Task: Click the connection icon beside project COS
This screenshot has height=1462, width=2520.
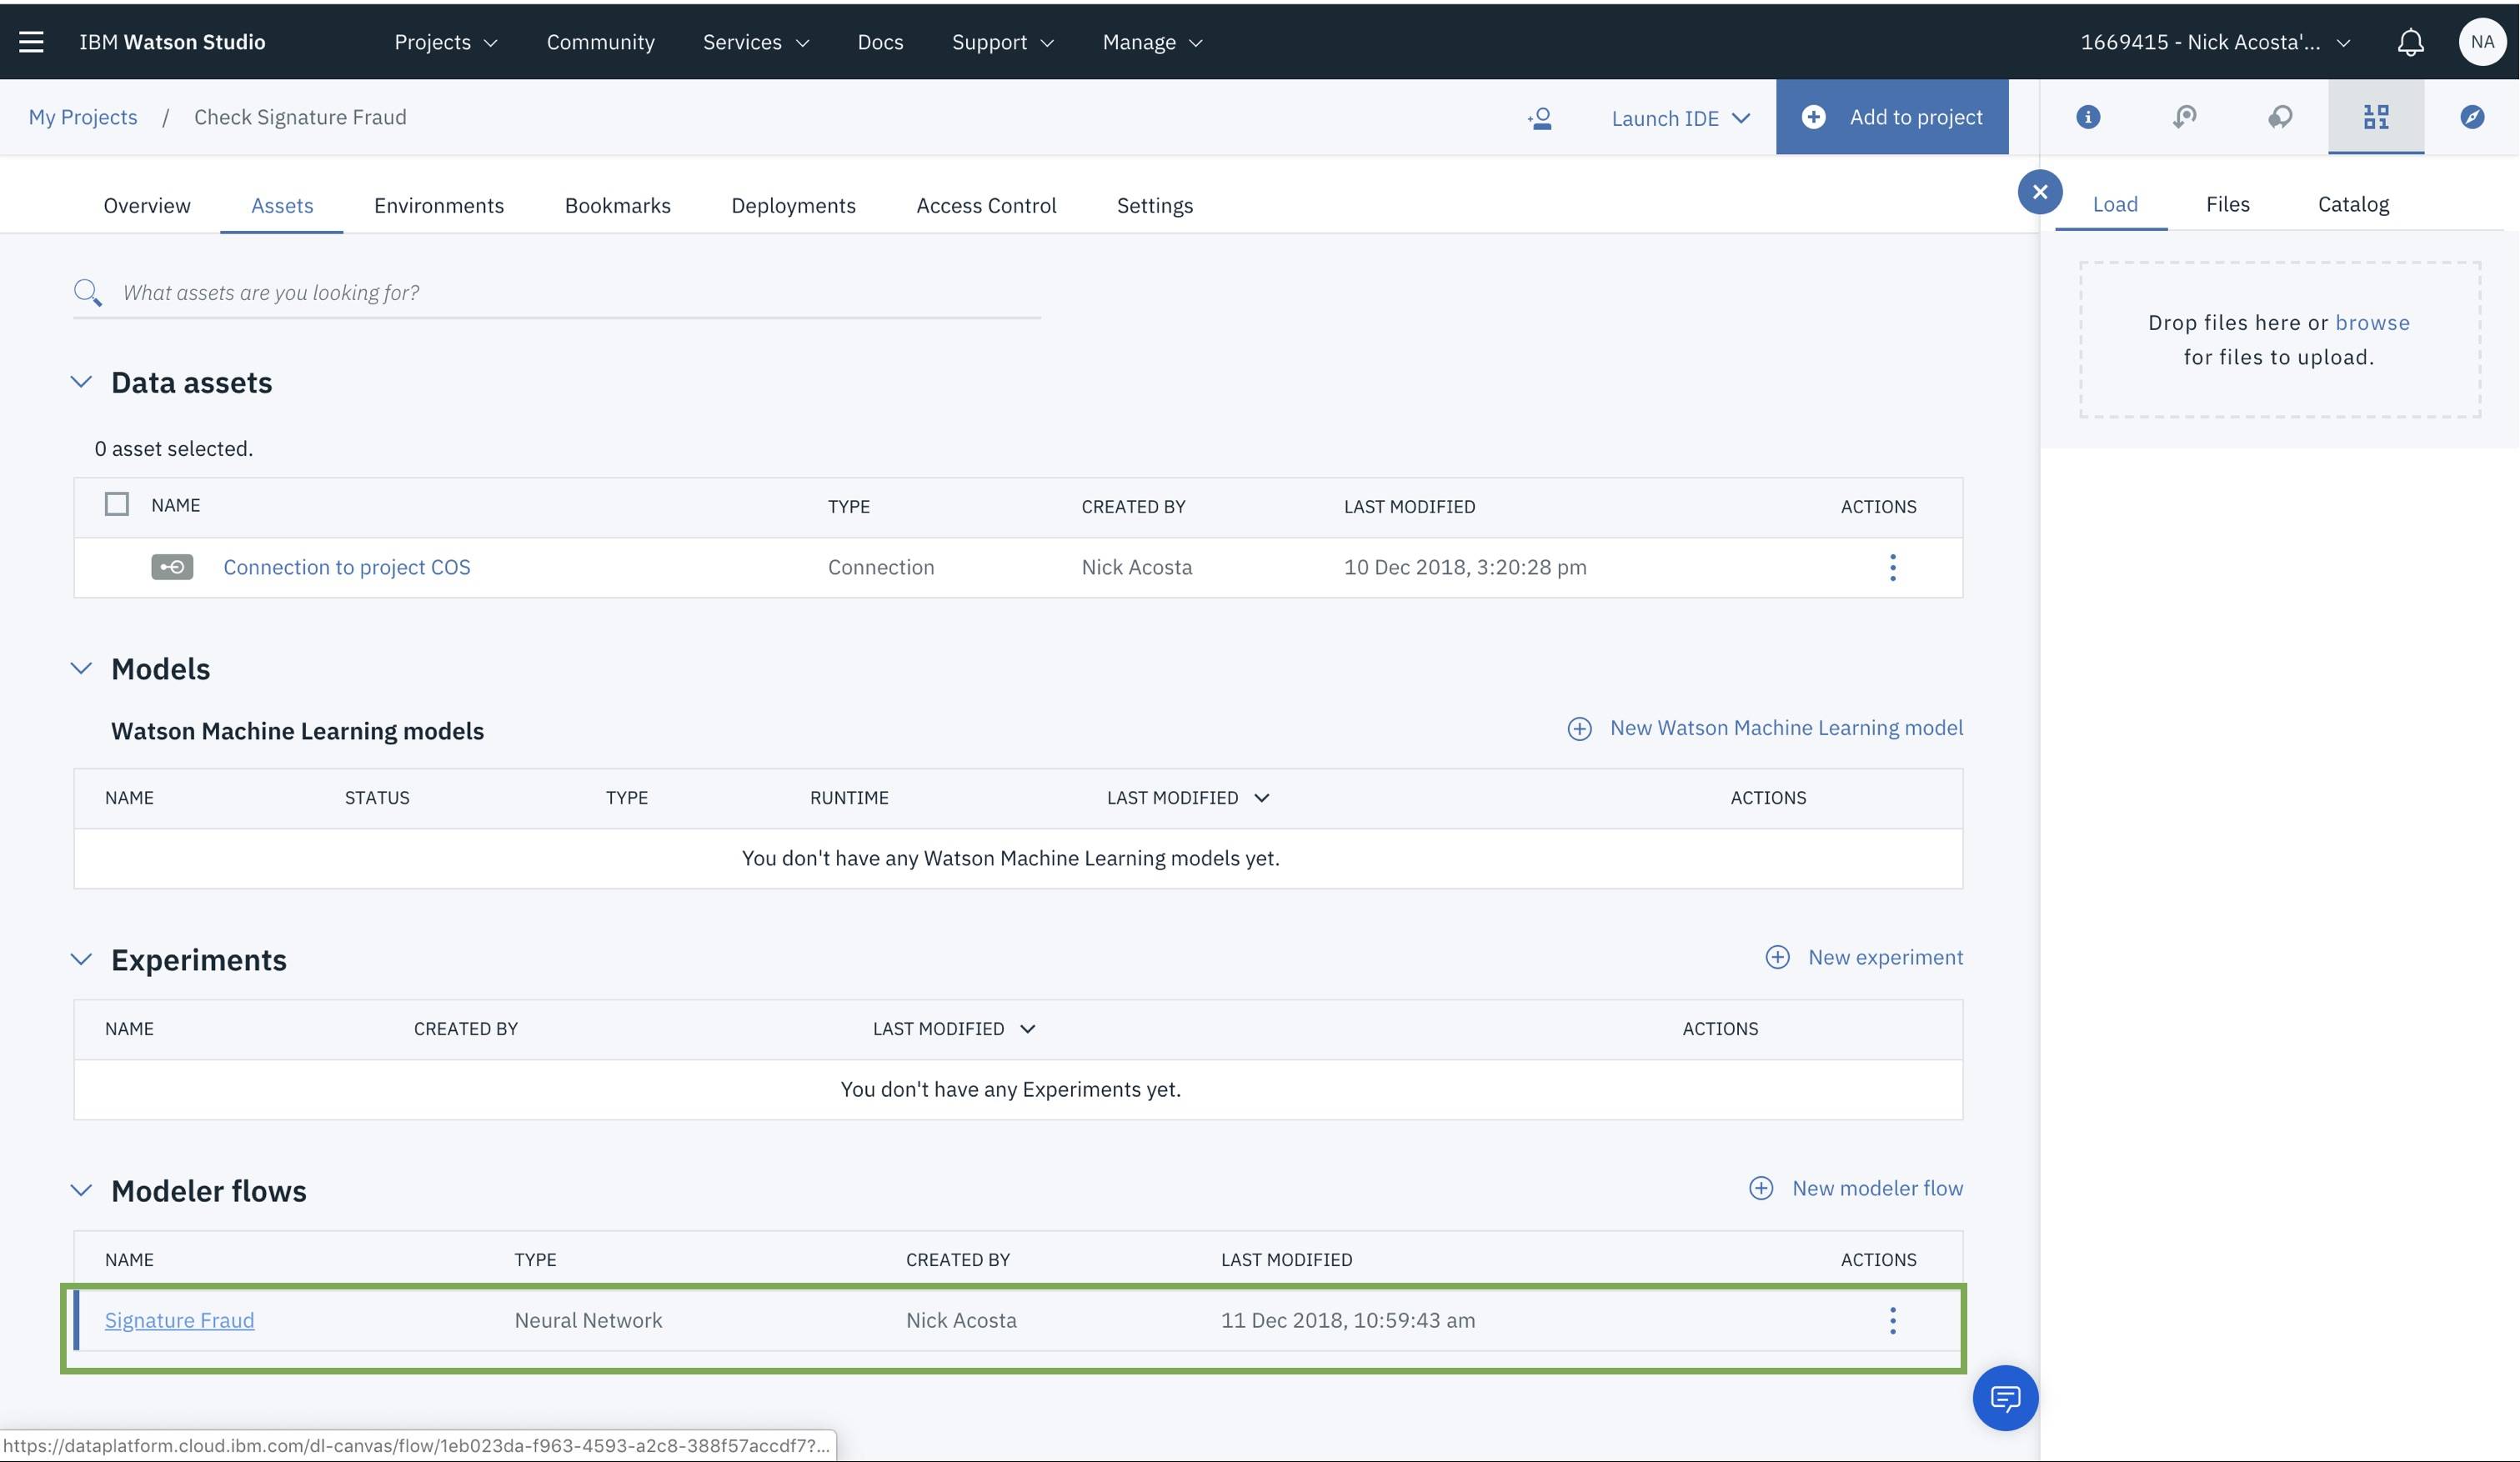Action: click(172, 567)
